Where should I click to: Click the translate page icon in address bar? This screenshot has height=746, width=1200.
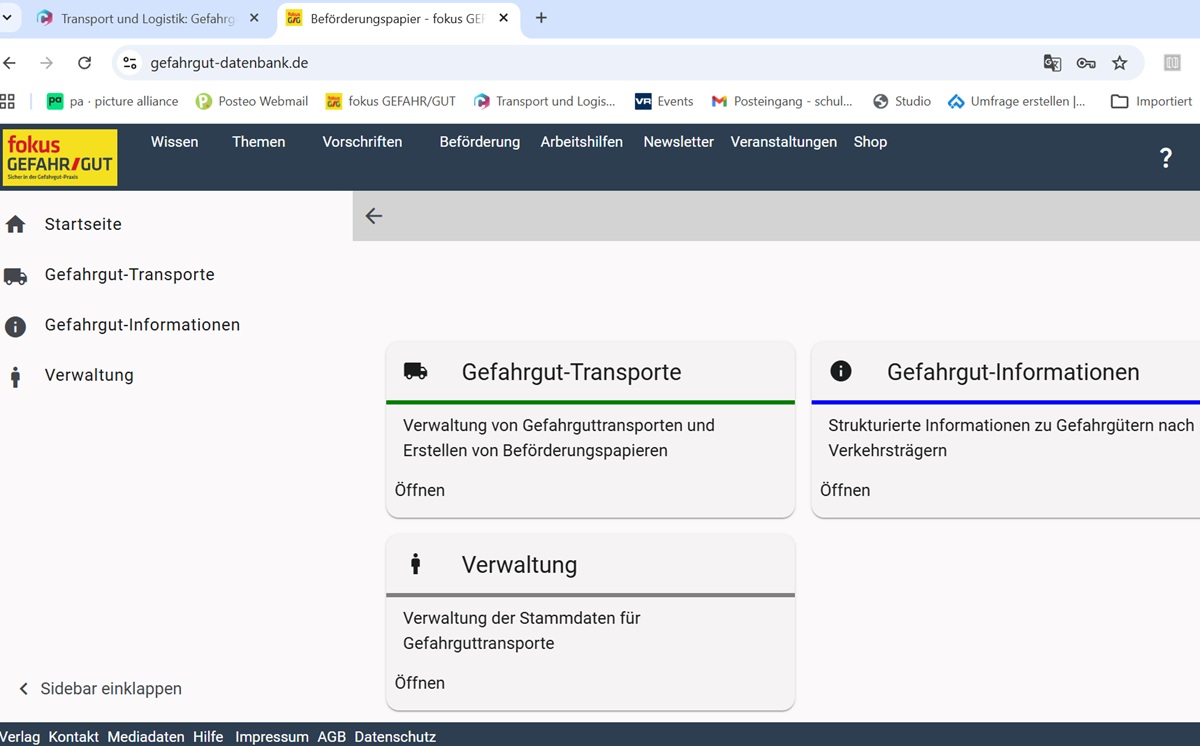[1052, 63]
